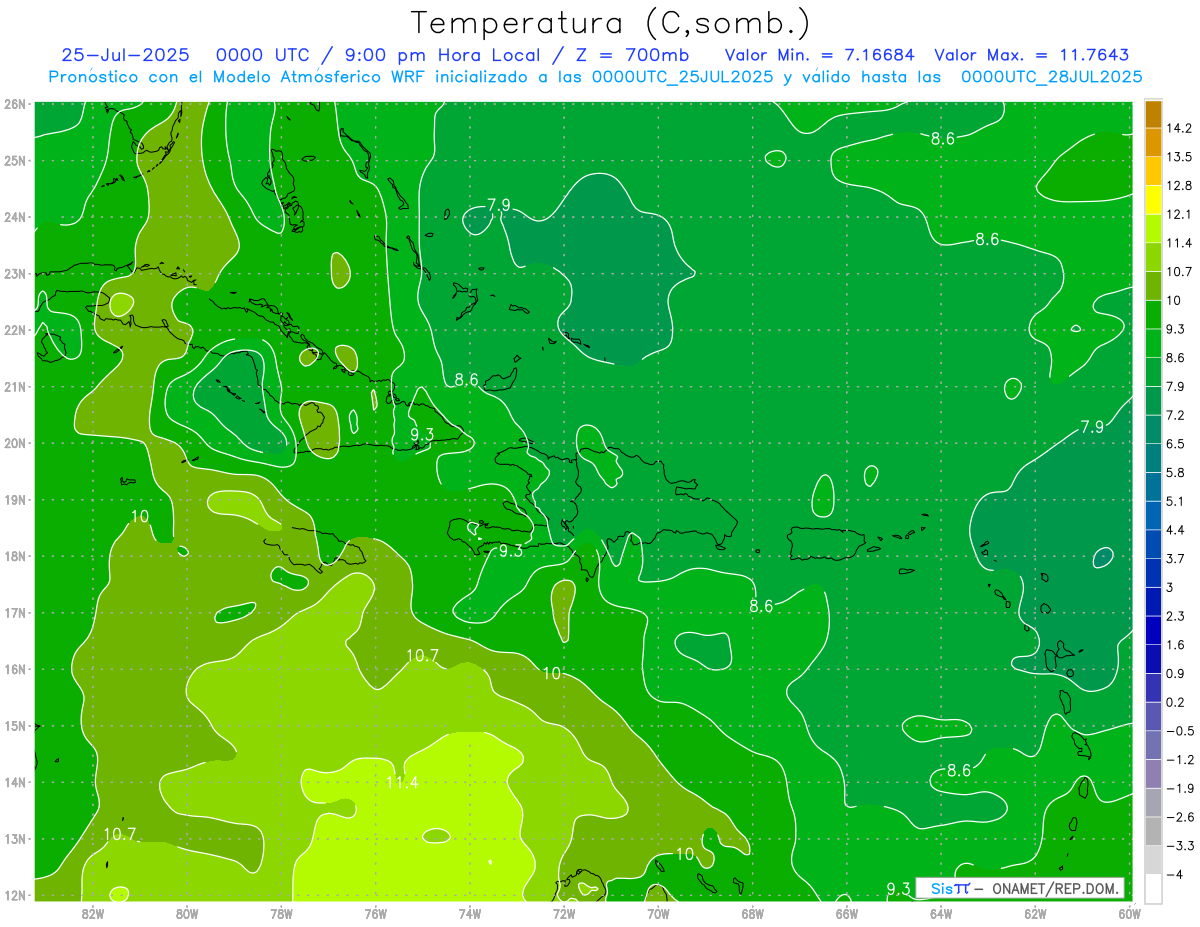Click the 74W longitude axis label
The width and height of the screenshot is (1200, 927).
click(469, 913)
